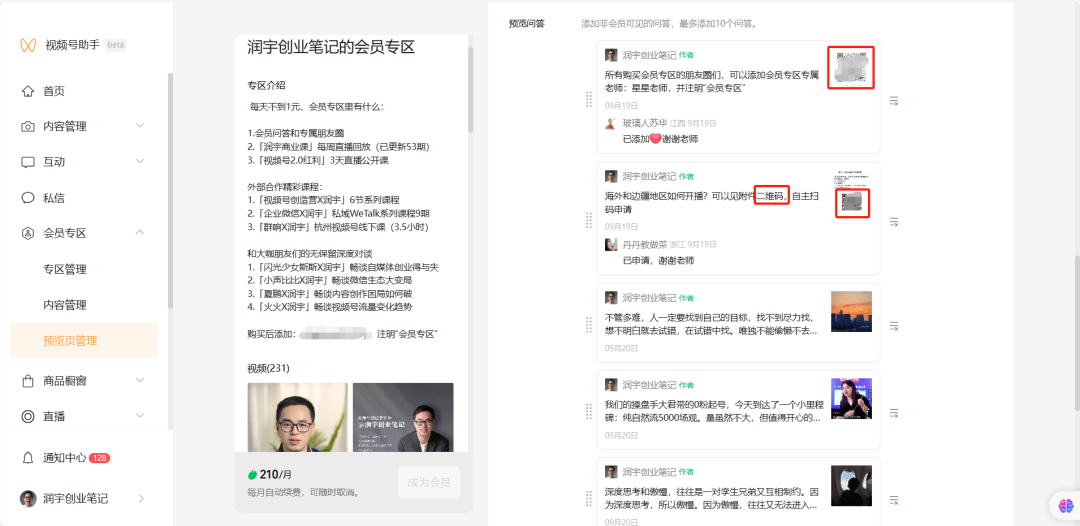The height and width of the screenshot is (526, 1080).
Task: Click the 商品橱窗 shopping bag icon
Action: (28, 381)
